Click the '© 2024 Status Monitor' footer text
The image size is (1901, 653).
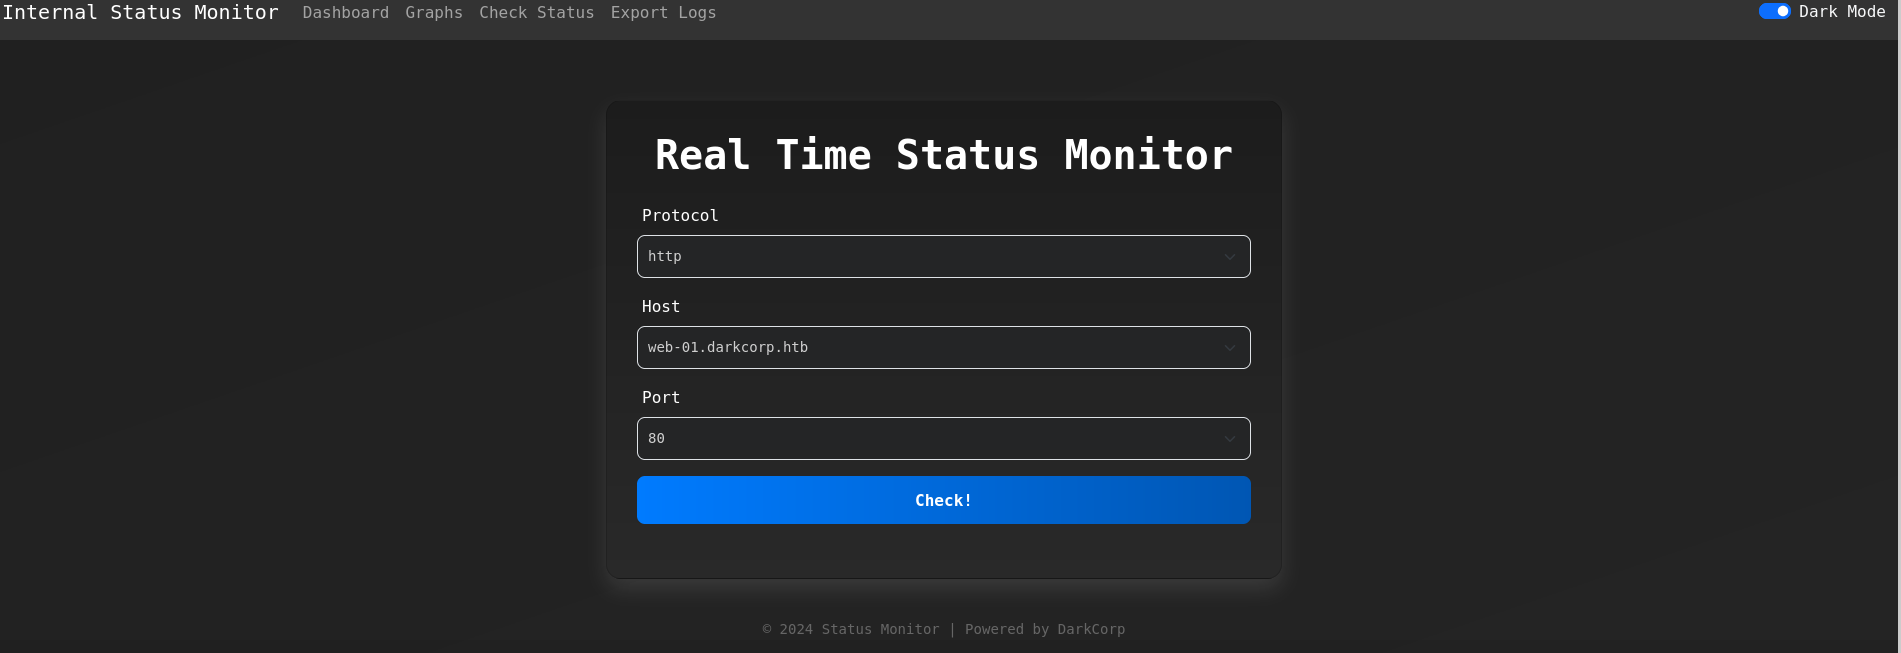pyautogui.click(x=851, y=630)
